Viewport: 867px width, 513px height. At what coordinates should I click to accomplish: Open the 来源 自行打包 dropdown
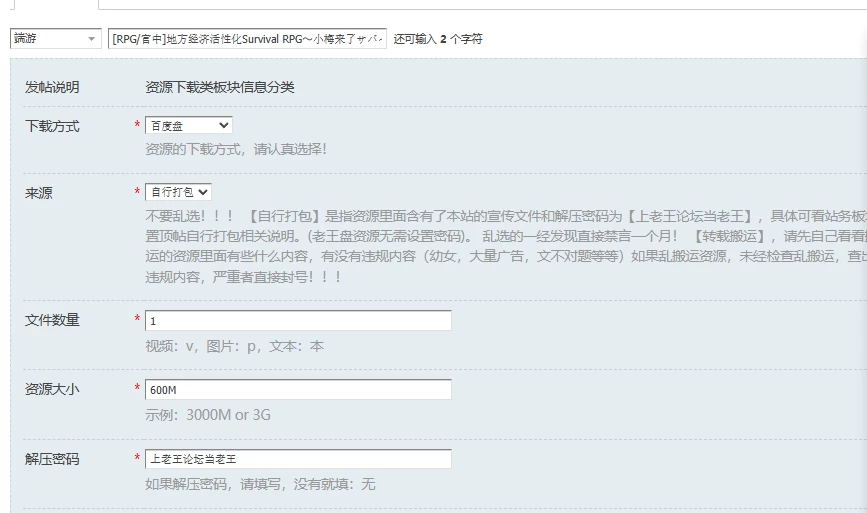pyautogui.click(x=178, y=192)
